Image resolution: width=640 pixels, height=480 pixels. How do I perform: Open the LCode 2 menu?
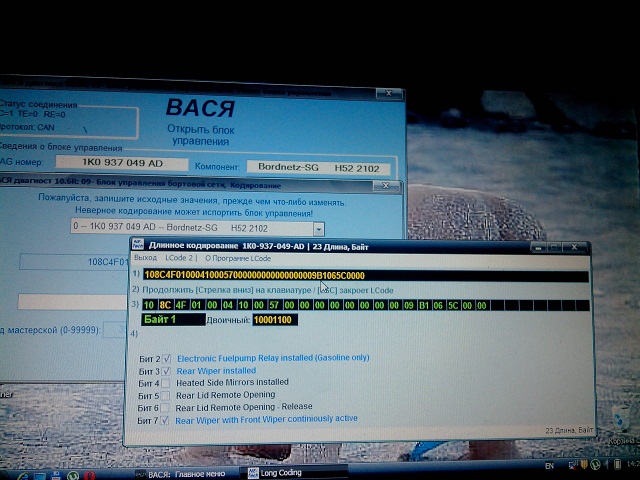(179, 258)
